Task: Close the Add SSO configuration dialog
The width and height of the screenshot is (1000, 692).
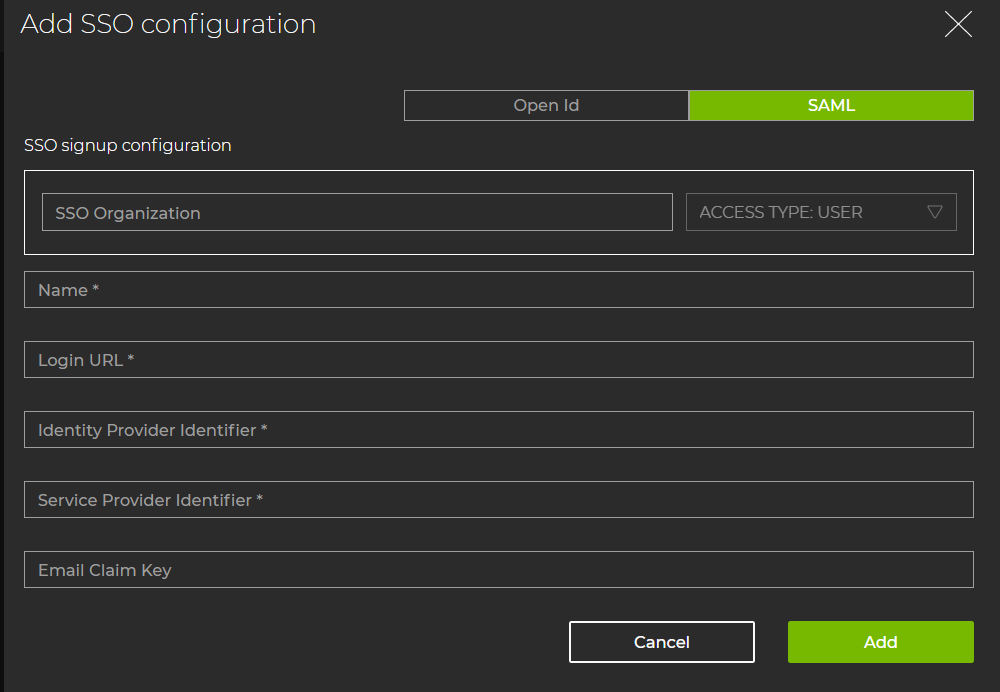Action: tap(958, 24)
